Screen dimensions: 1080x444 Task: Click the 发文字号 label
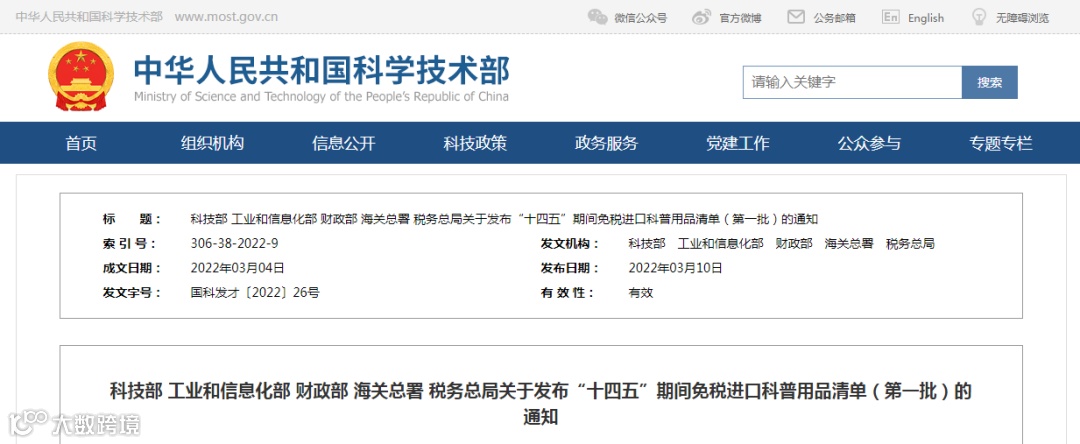[132, 293]
